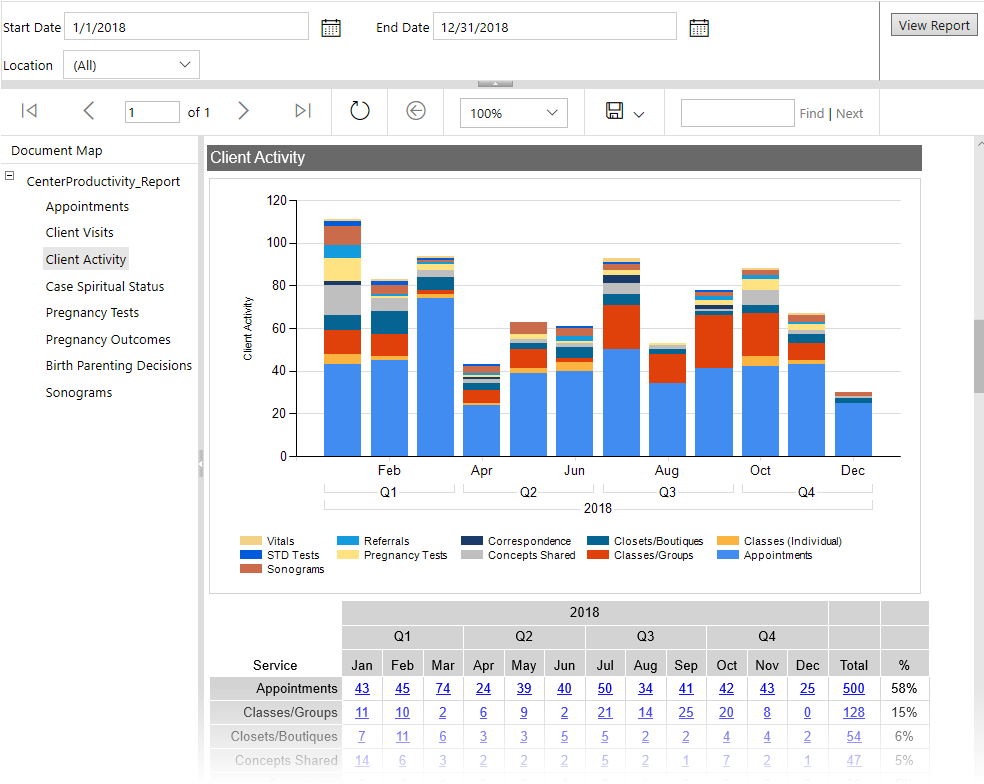Open the Start Date calendar picker
Image resolution: width=984 pixels, height=784 pixels.
[x=331, y=28]
